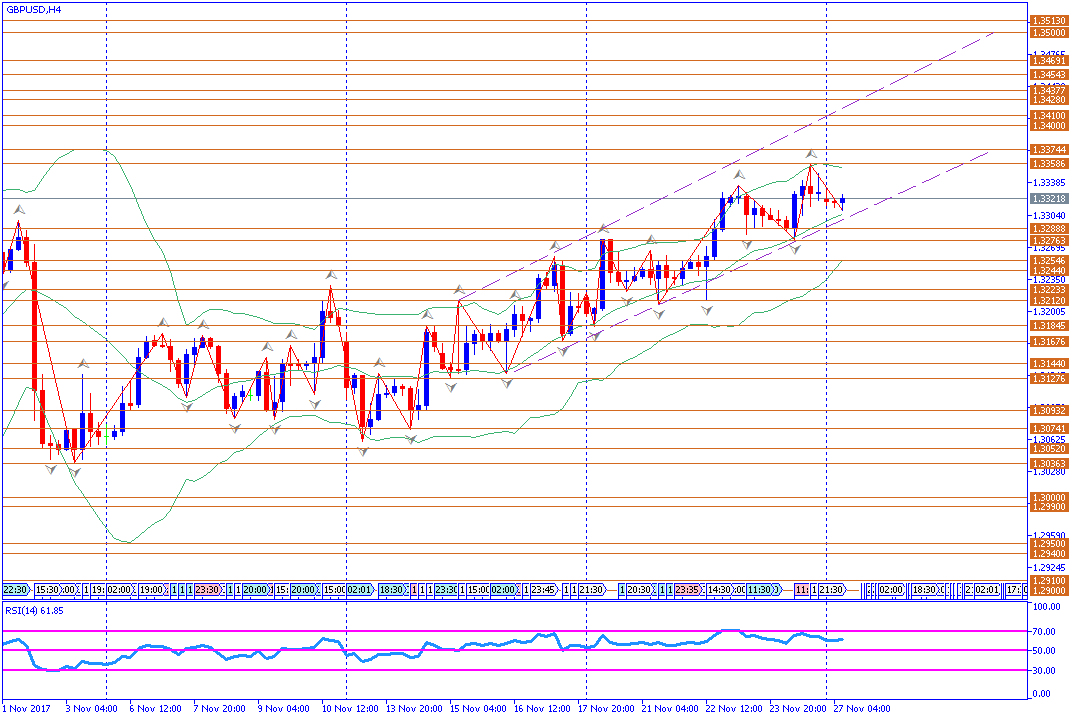Select the 1.35000 price level label
Image resolution: width=1080 pixels, height=720 pixels.
[1048, 32]
